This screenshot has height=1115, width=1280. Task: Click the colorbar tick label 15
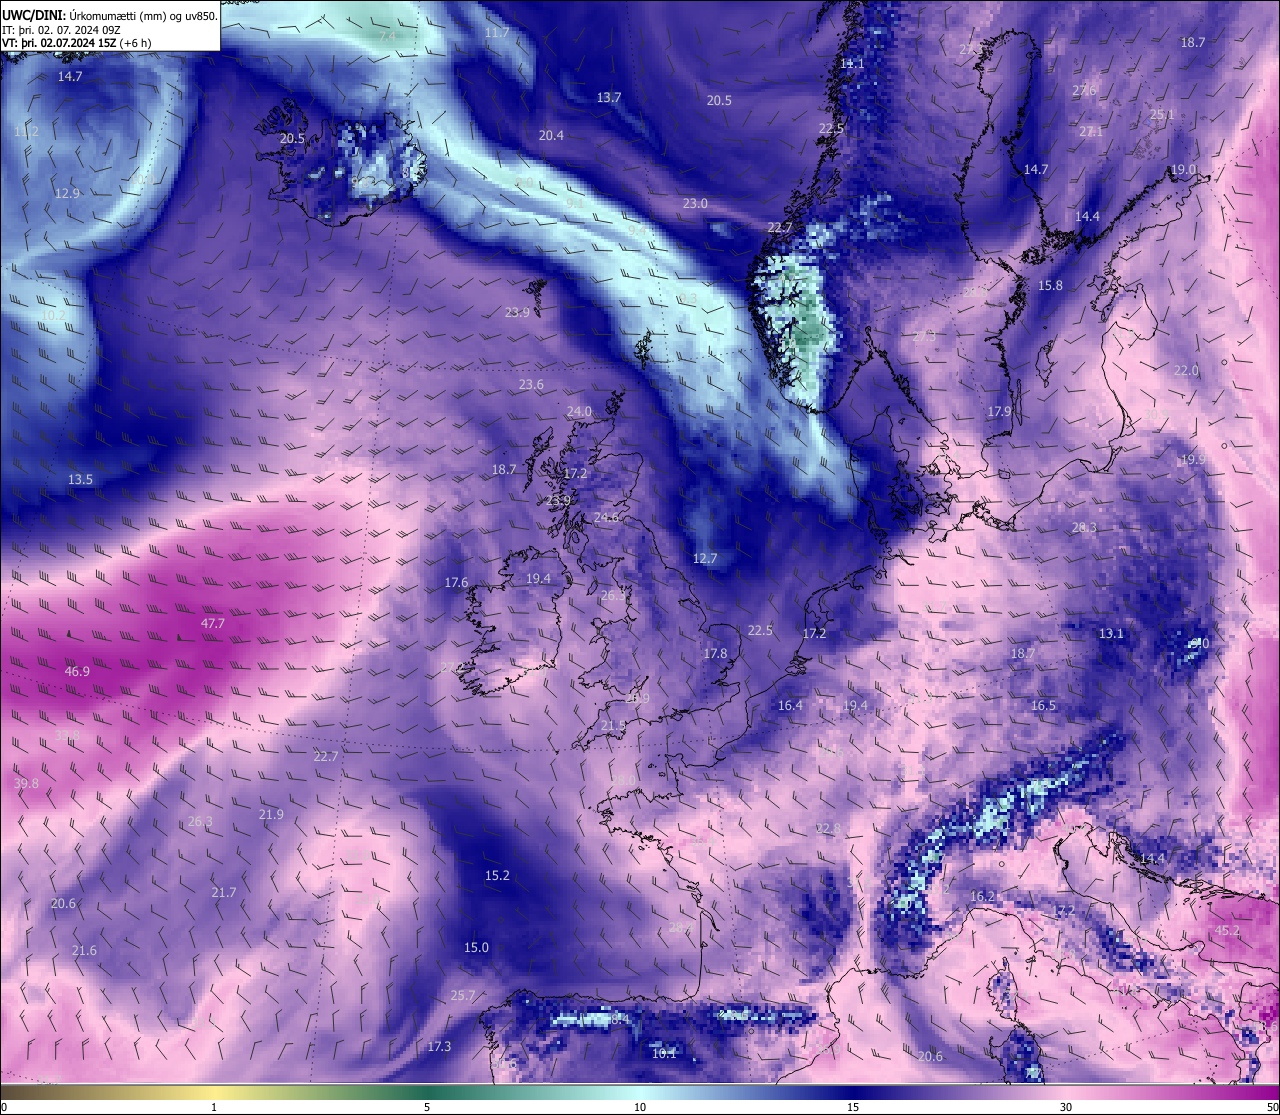(853, 1106)
